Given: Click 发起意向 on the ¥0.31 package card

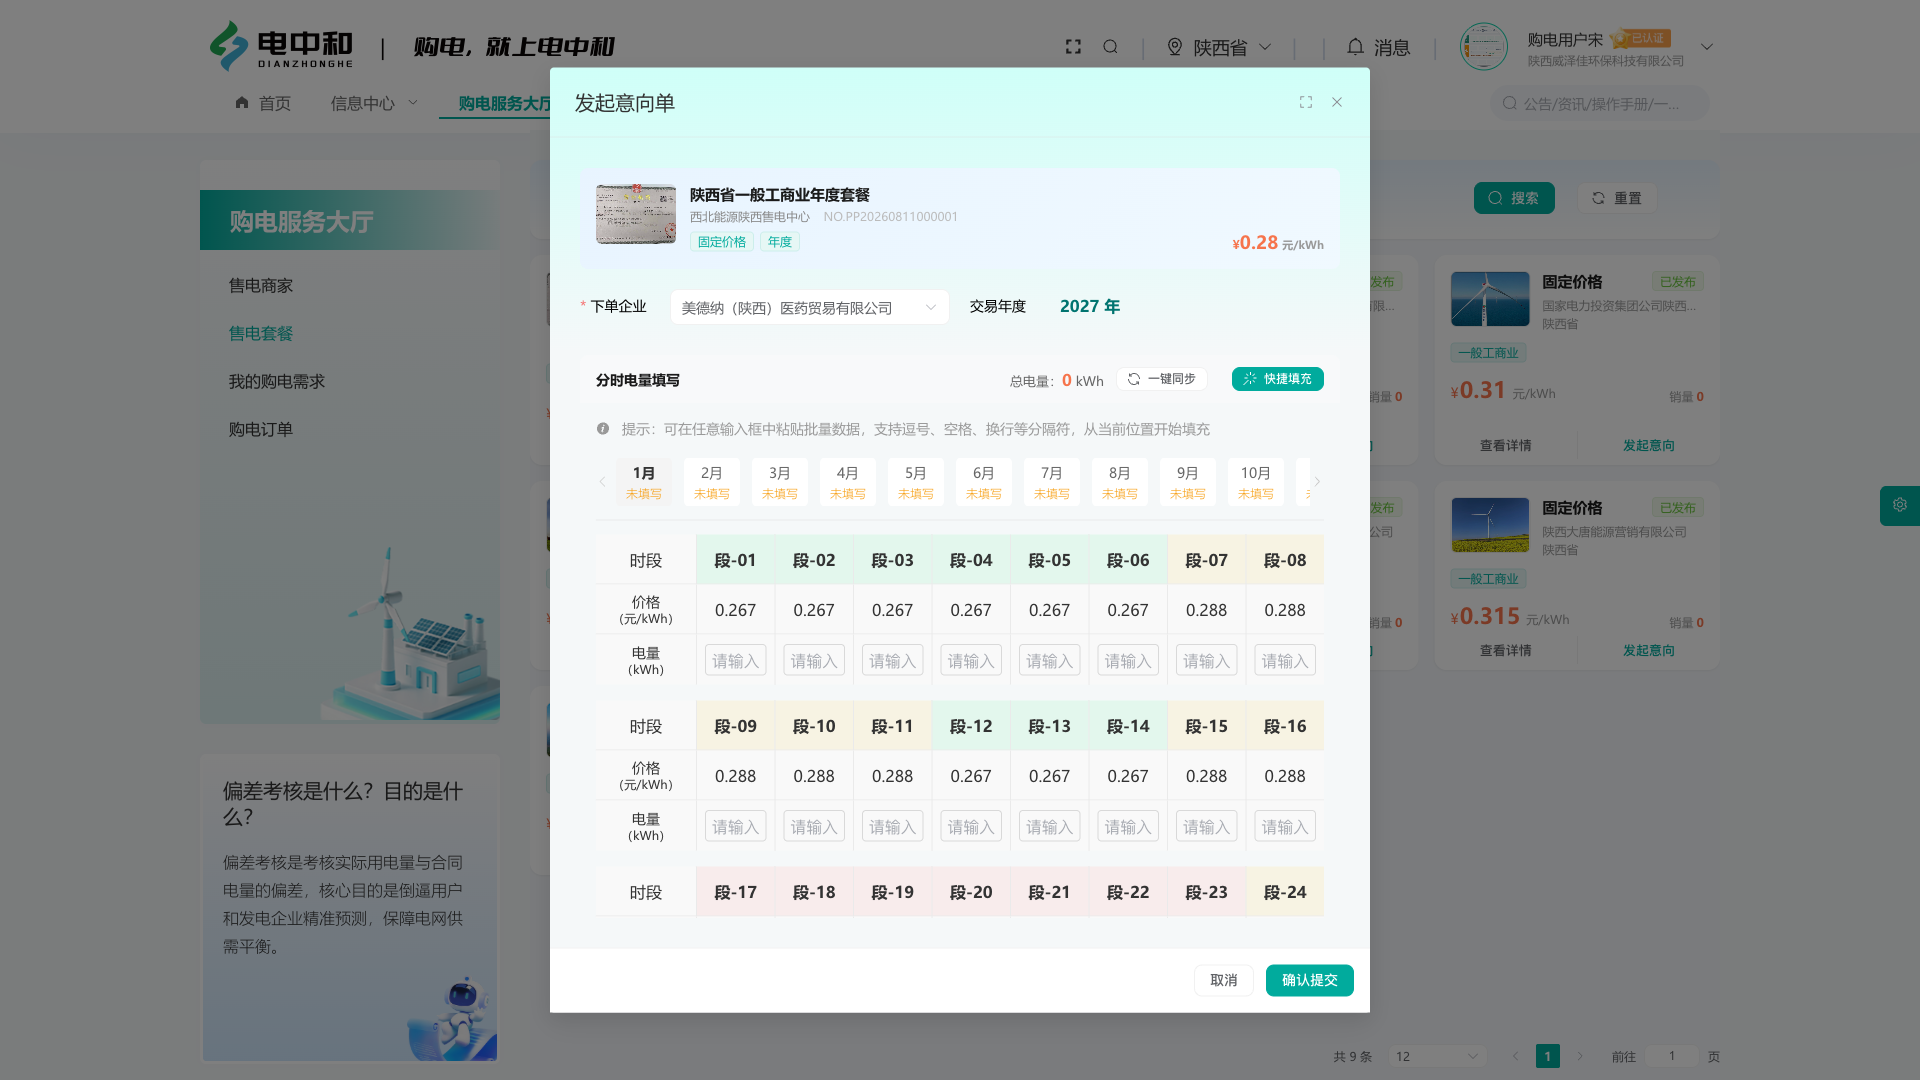Looking at the screenshot, I should pos(1649,445).
